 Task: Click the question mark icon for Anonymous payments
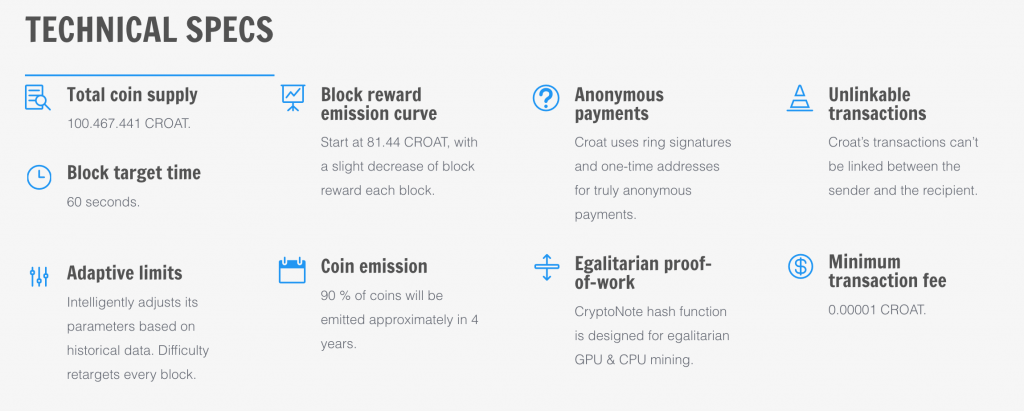tap(546, 97)
